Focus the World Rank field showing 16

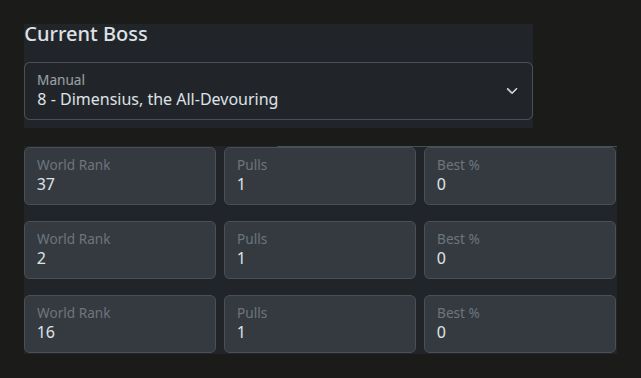120,324
